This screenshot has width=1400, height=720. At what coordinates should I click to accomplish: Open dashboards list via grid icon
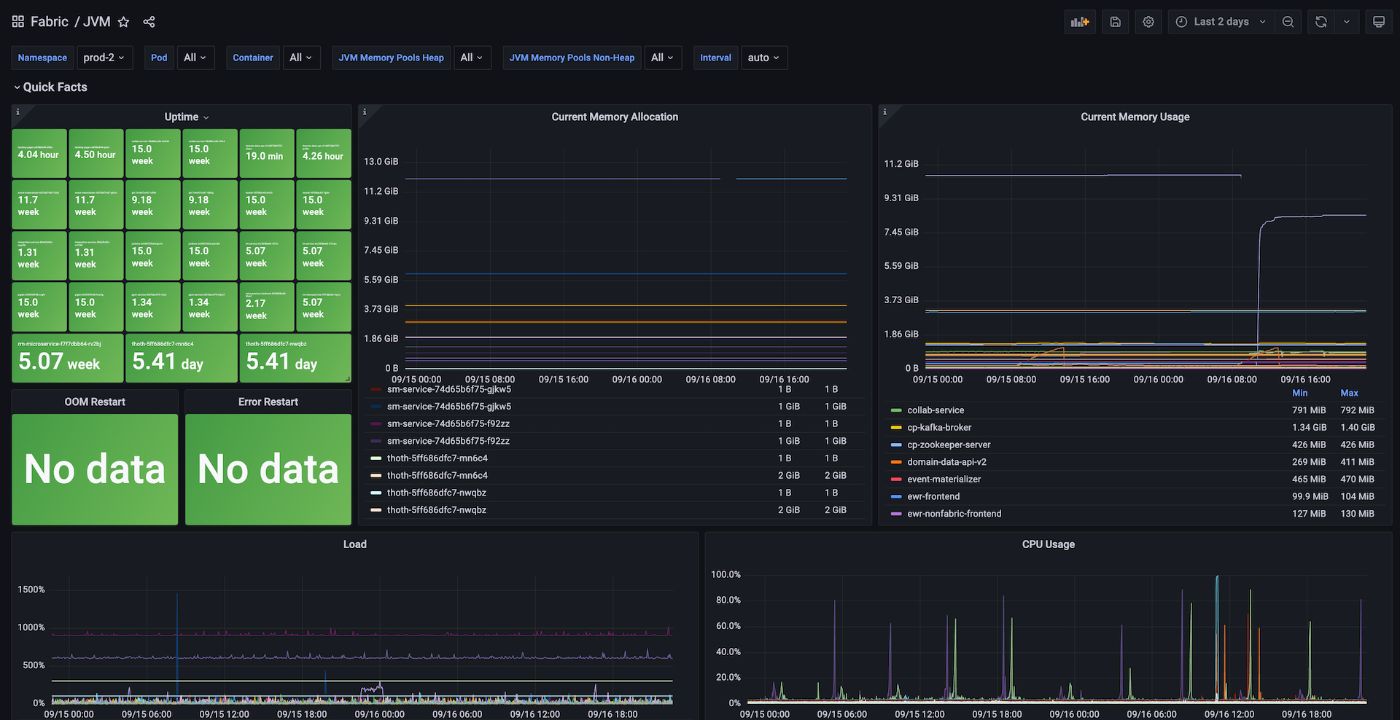coord(17,21)
